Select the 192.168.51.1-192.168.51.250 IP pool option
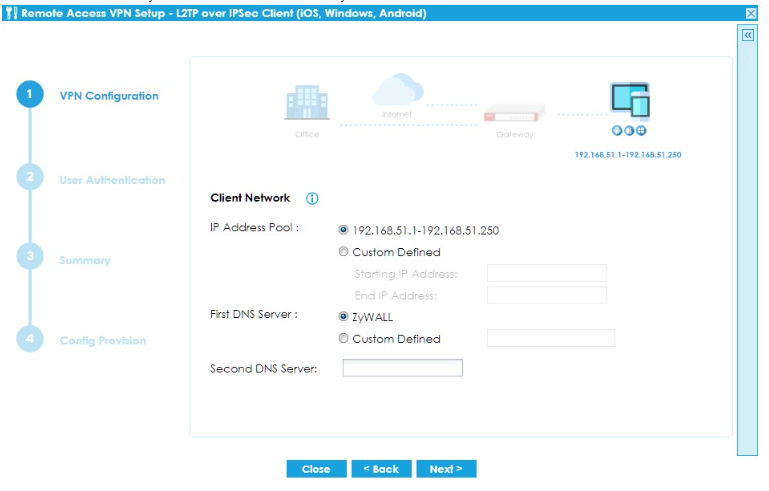The height and width of the screenshot is (491, 769). pyautogui.click(x=344, y=230)
